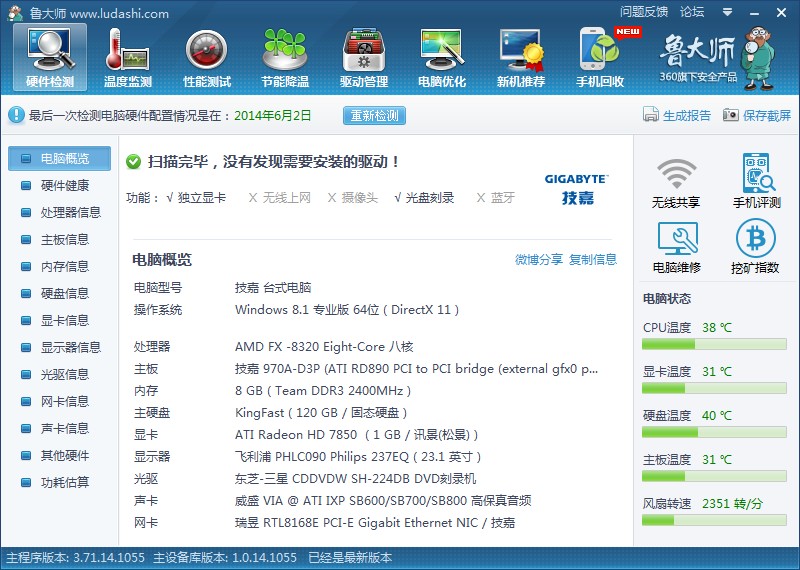This screenshot has height=570, width=800.
Task: Click the 主程序版本 3.71.14.1055 text
Action: [76, 557]
